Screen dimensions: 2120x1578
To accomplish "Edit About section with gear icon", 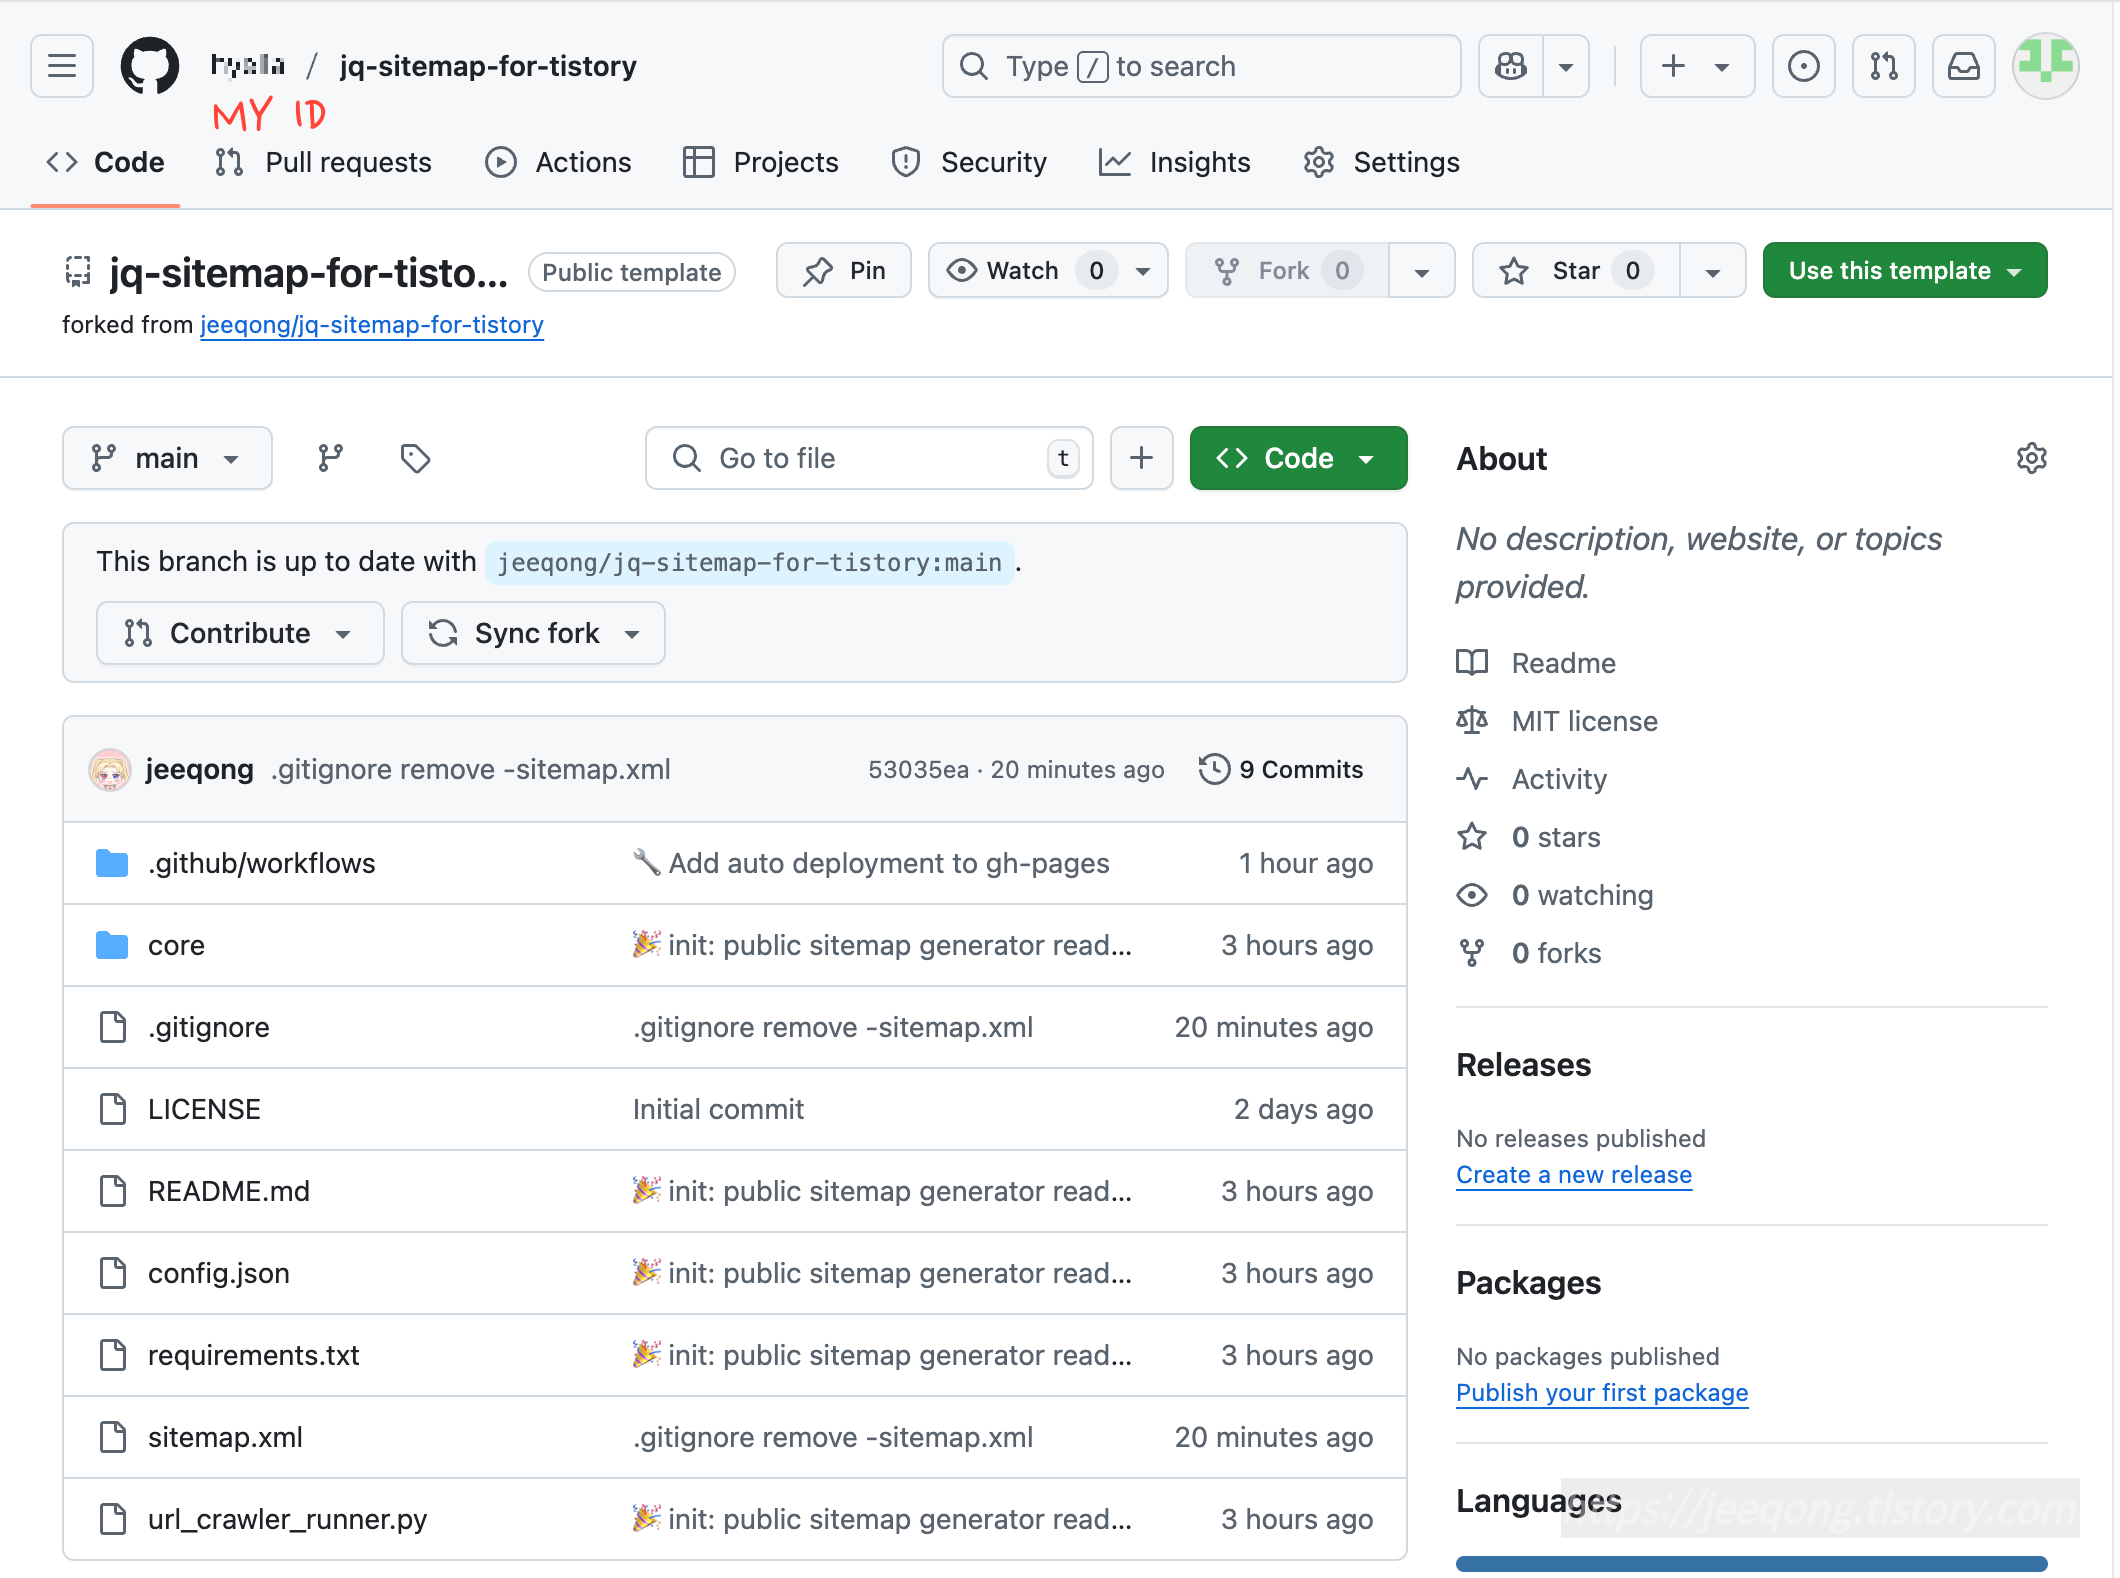I will click(x=2031, y=458).
